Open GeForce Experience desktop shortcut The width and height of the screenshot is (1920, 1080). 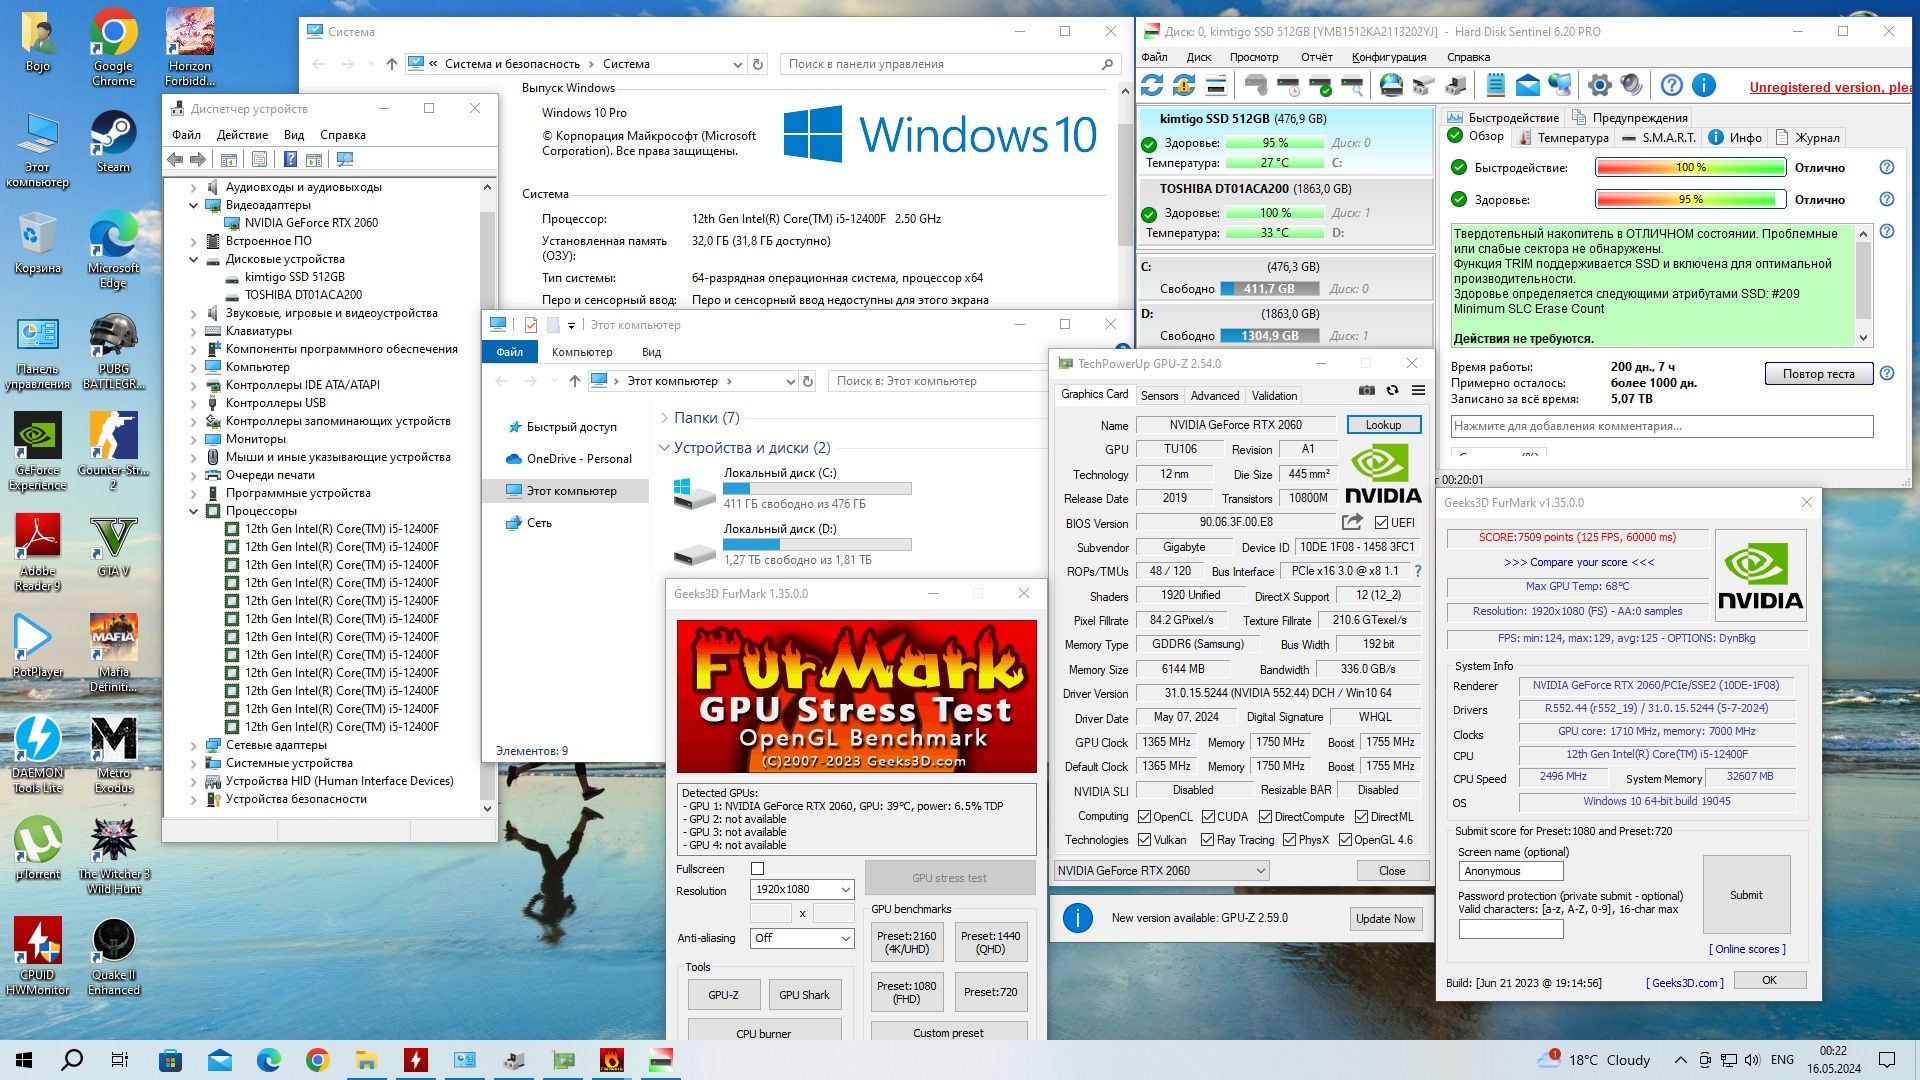(37, 452)
